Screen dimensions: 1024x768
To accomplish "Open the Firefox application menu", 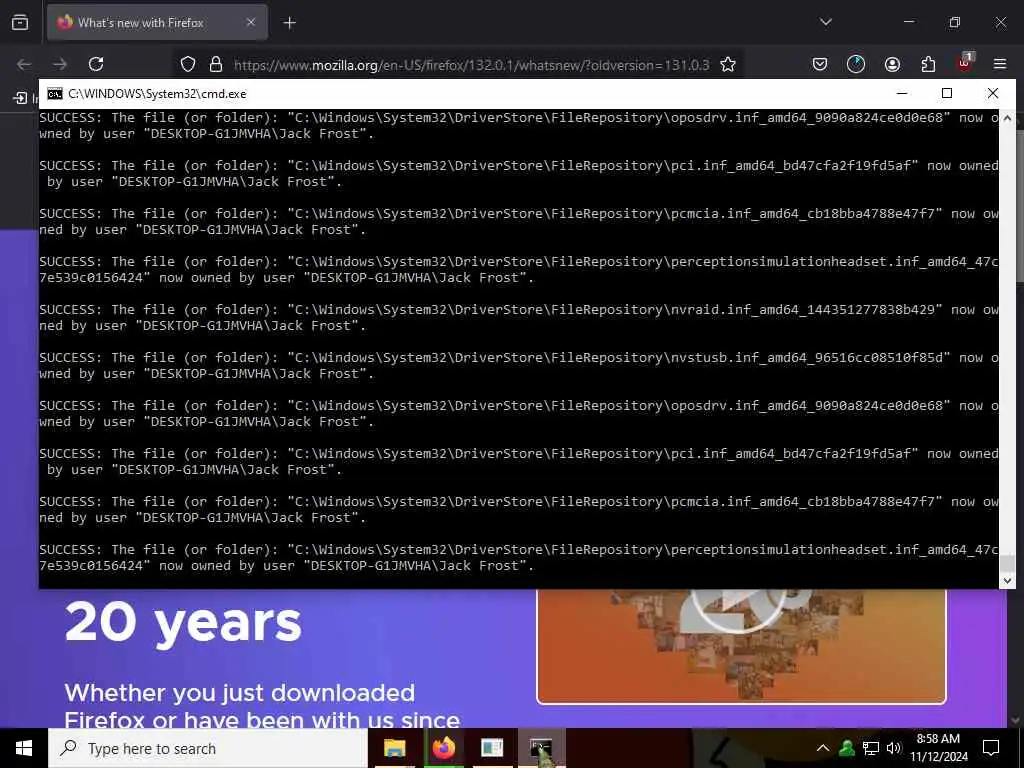I will click(1000, 64).
